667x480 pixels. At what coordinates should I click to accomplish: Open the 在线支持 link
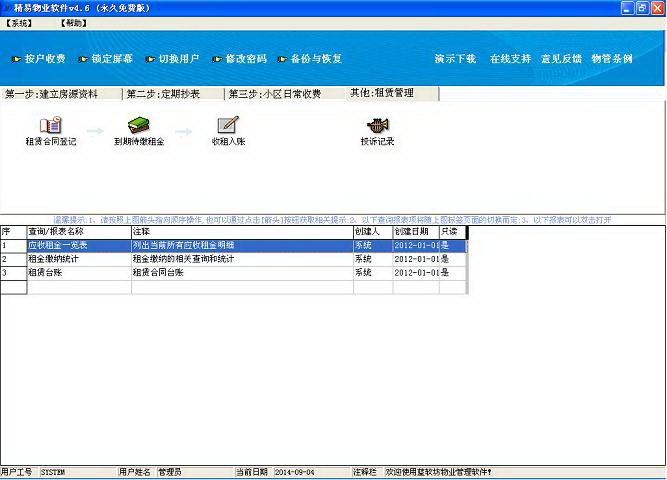tap(510, 59)
